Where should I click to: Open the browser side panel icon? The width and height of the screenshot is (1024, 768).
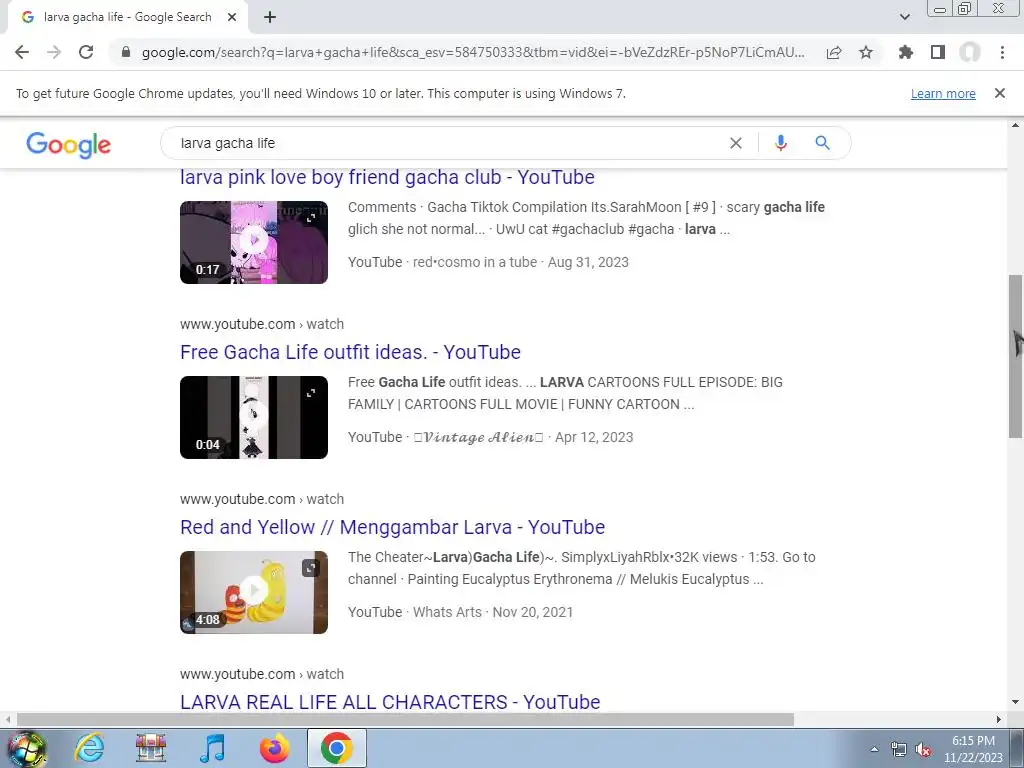[x=938, y=52]
